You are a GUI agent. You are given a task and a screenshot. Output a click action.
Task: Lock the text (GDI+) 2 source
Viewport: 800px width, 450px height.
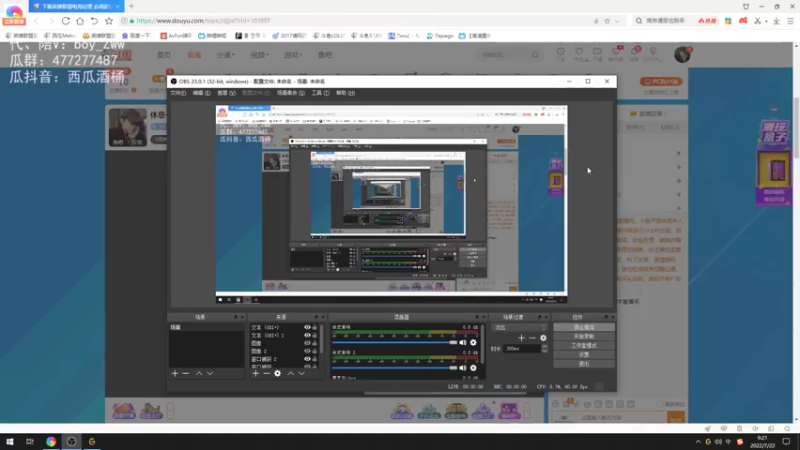(x=315, y=335)
